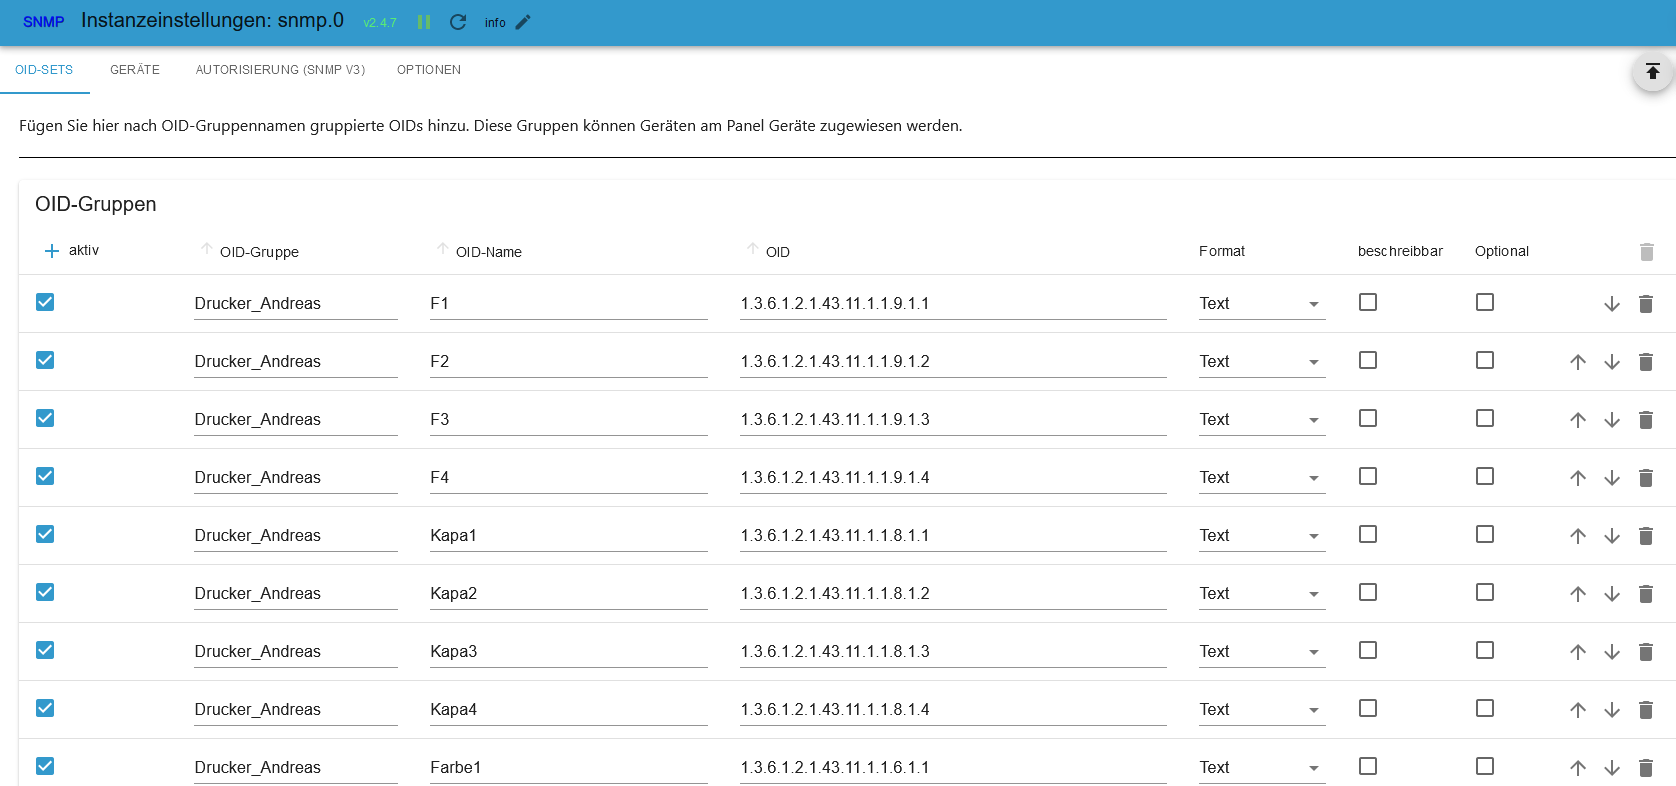1676x786 pixels.
Task: Delete the F1 row
Action: pos(1646,304)
